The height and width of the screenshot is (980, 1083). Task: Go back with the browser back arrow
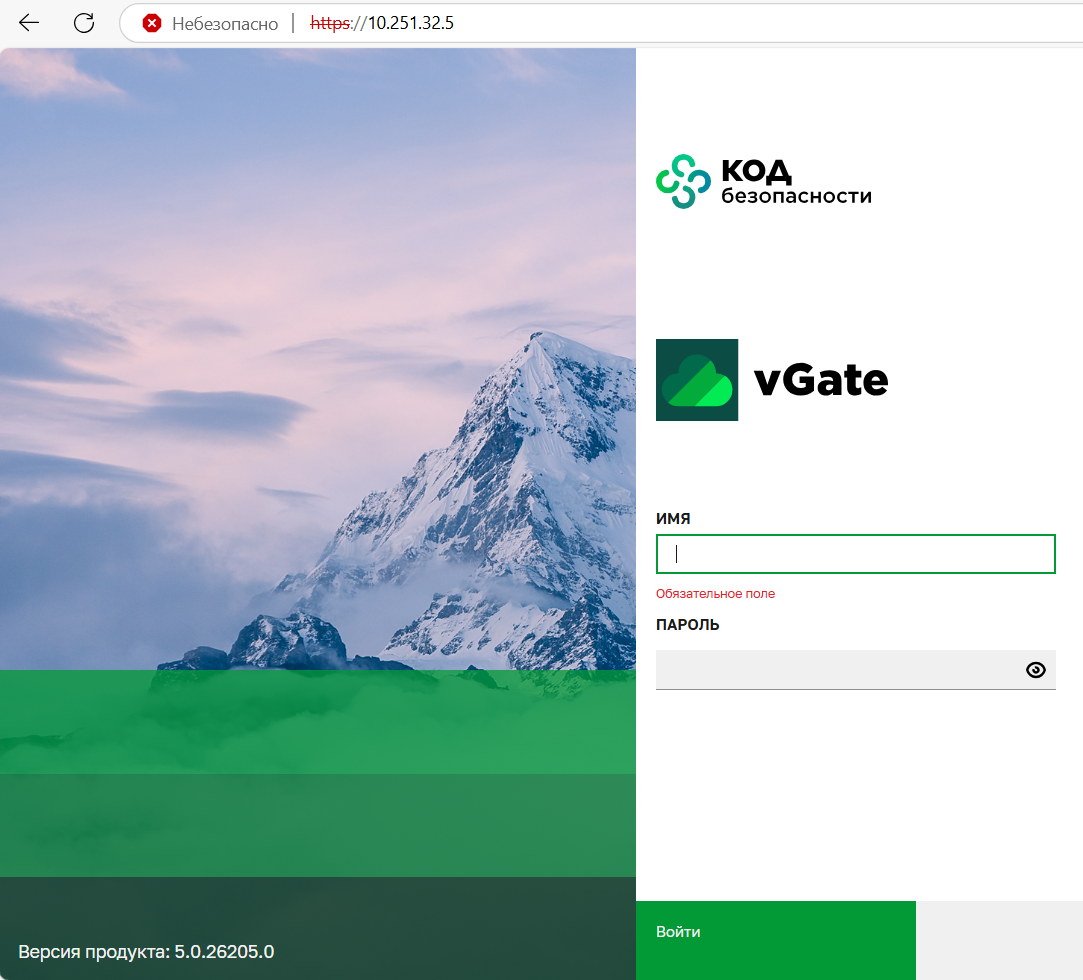click(29, 23)
